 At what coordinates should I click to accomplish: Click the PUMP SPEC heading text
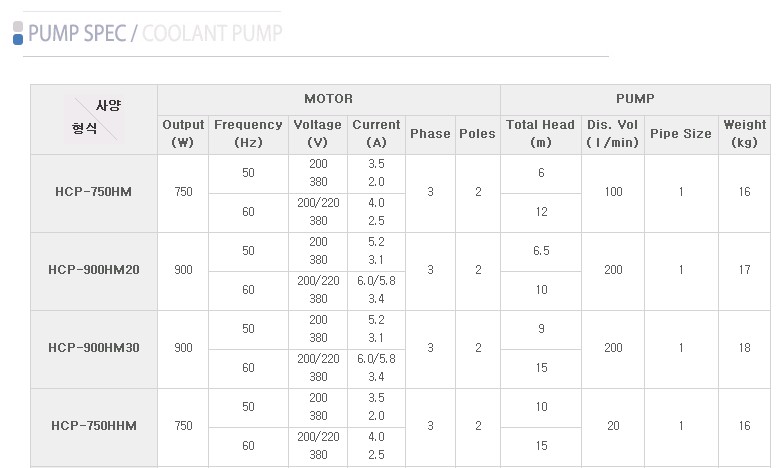click(77, 33)
